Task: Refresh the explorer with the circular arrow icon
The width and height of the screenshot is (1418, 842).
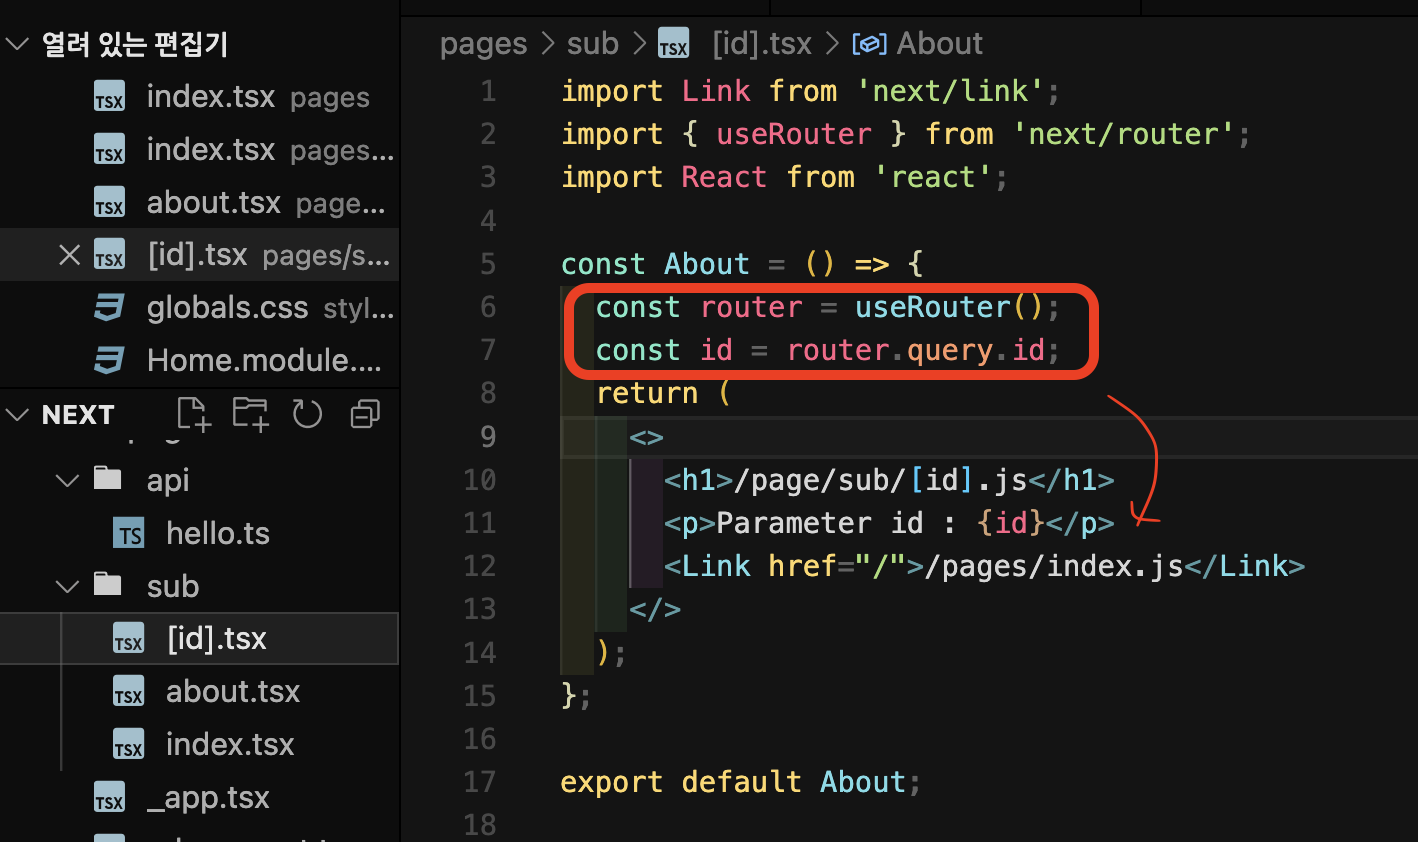Action: (x=307, y=414)
